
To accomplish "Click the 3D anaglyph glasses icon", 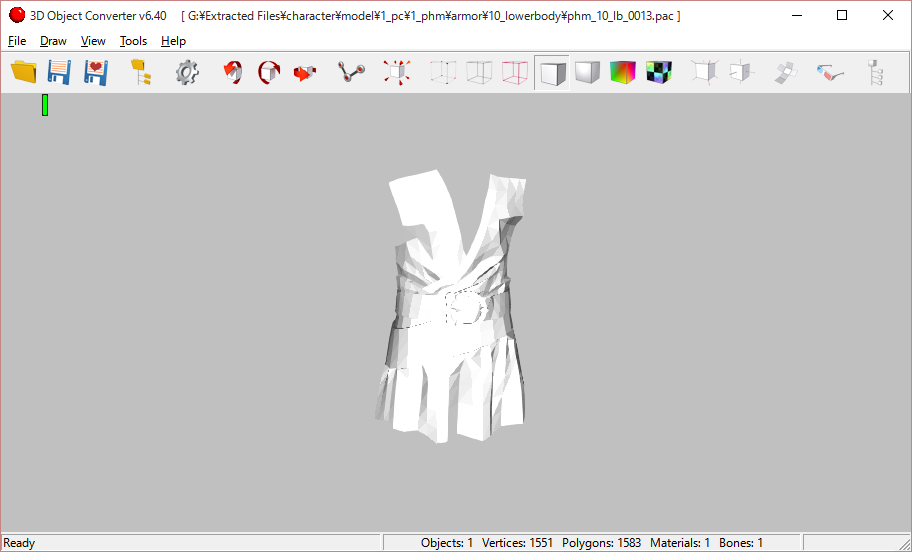I will 829,72.
